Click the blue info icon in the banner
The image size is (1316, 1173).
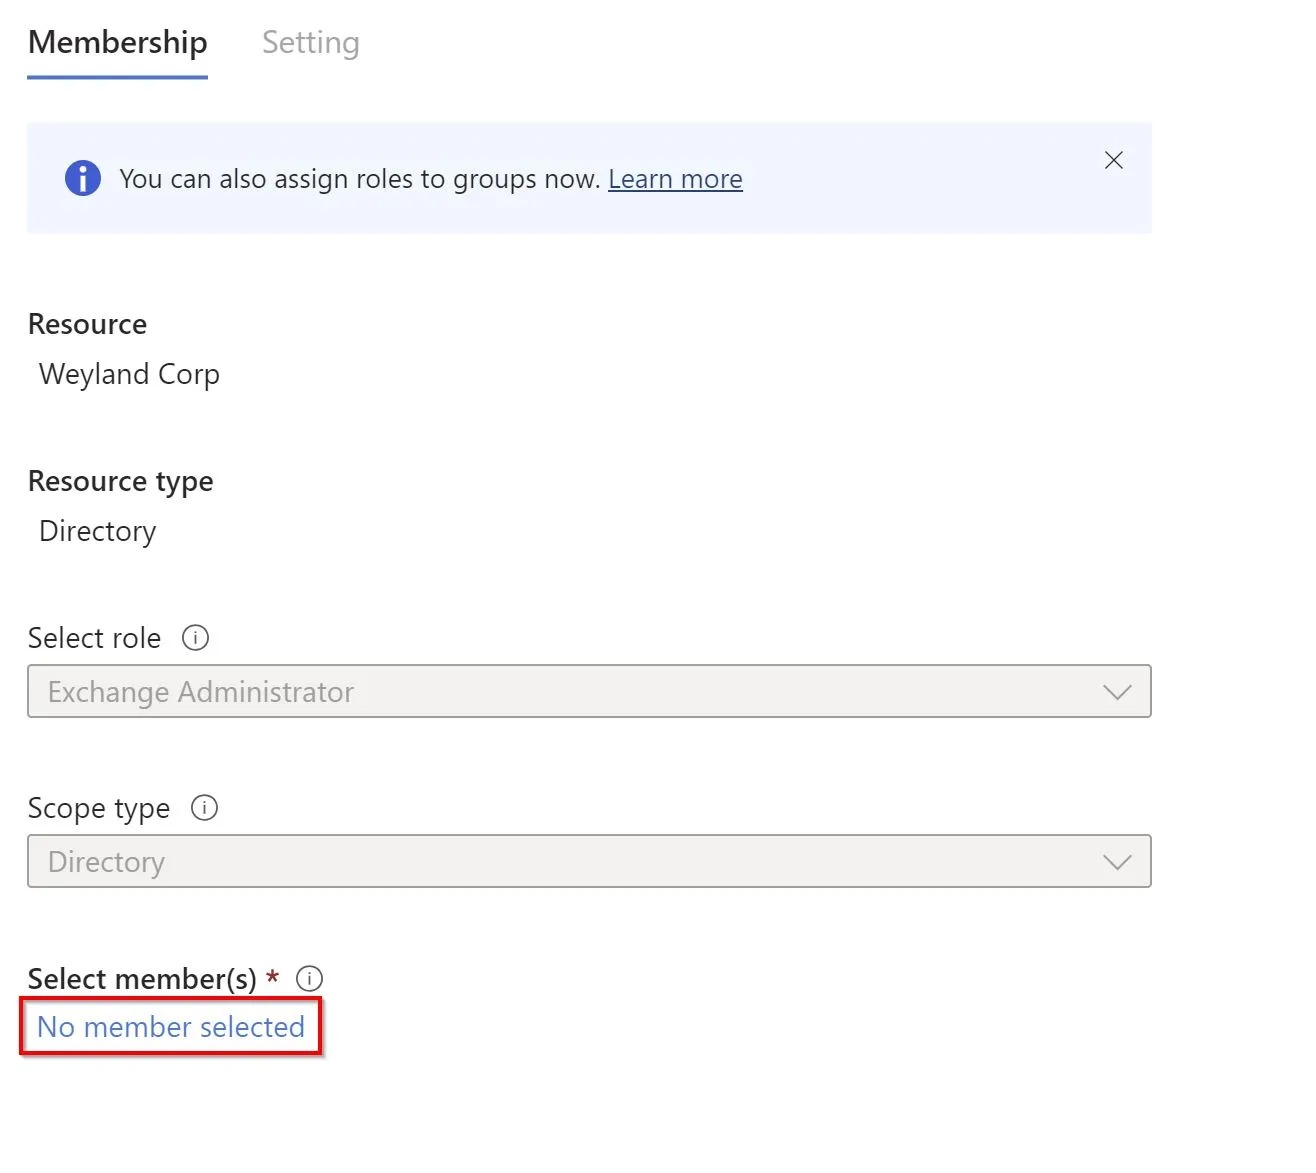tap(83, 178)
